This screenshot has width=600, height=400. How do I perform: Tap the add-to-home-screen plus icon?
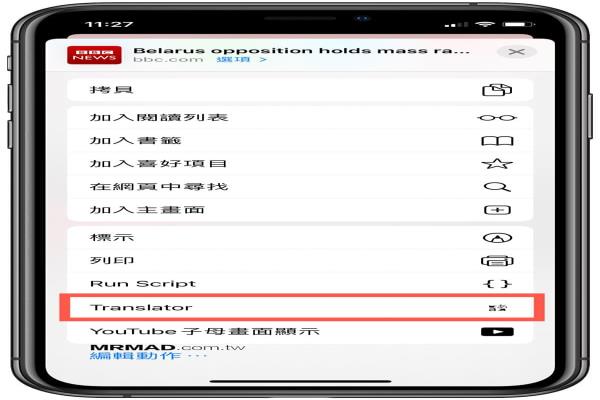pyautogui.click(x=497, y=210)
